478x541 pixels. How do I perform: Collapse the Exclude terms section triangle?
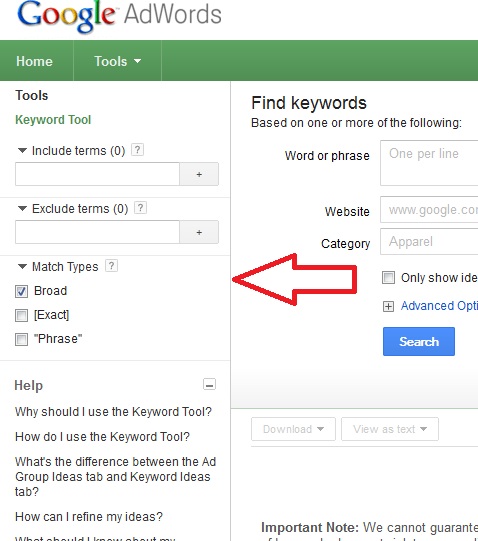click(x=22, y=209)
